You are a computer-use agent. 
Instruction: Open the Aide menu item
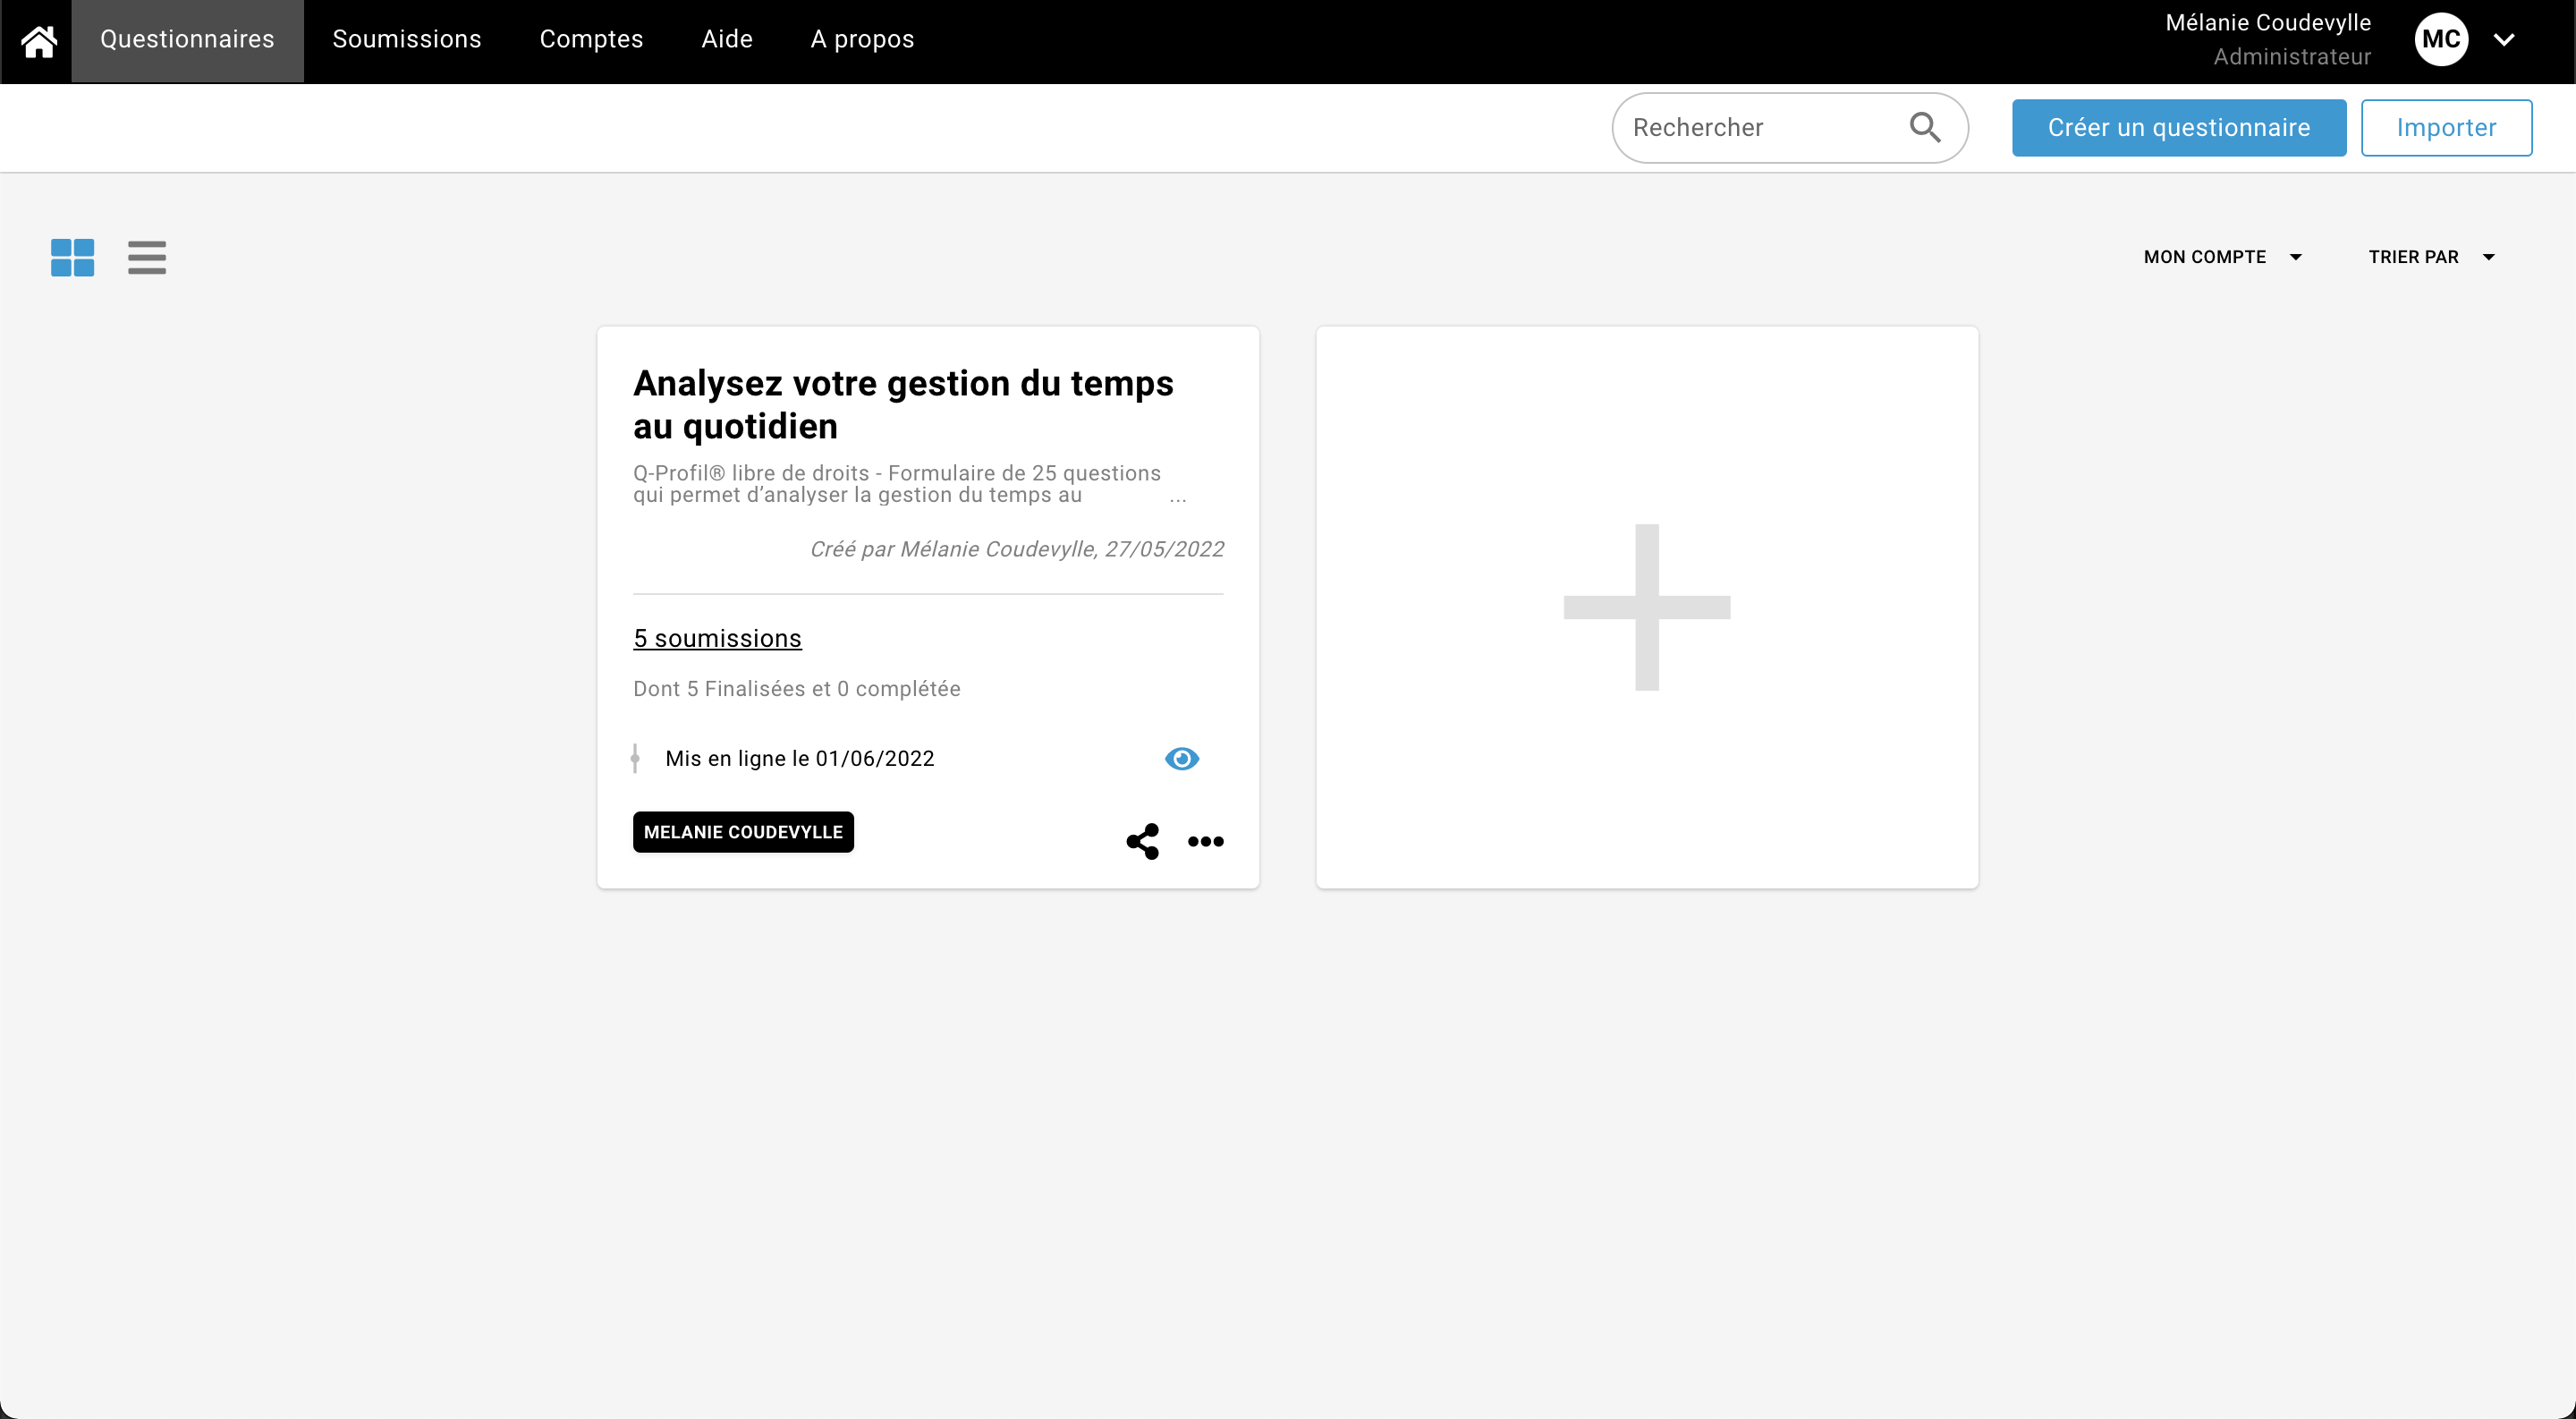[726, 40]
